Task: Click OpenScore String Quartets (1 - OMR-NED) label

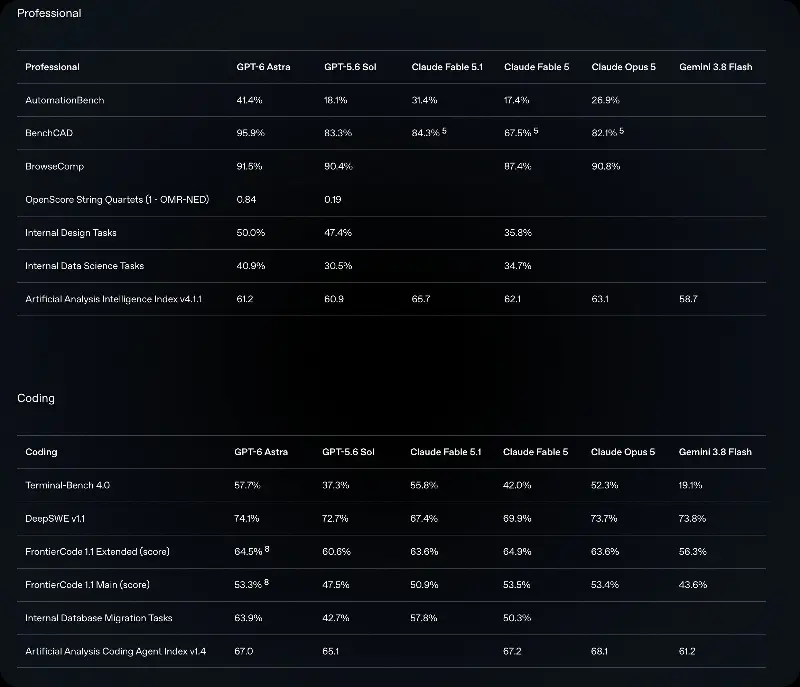Action: (117, 199)
